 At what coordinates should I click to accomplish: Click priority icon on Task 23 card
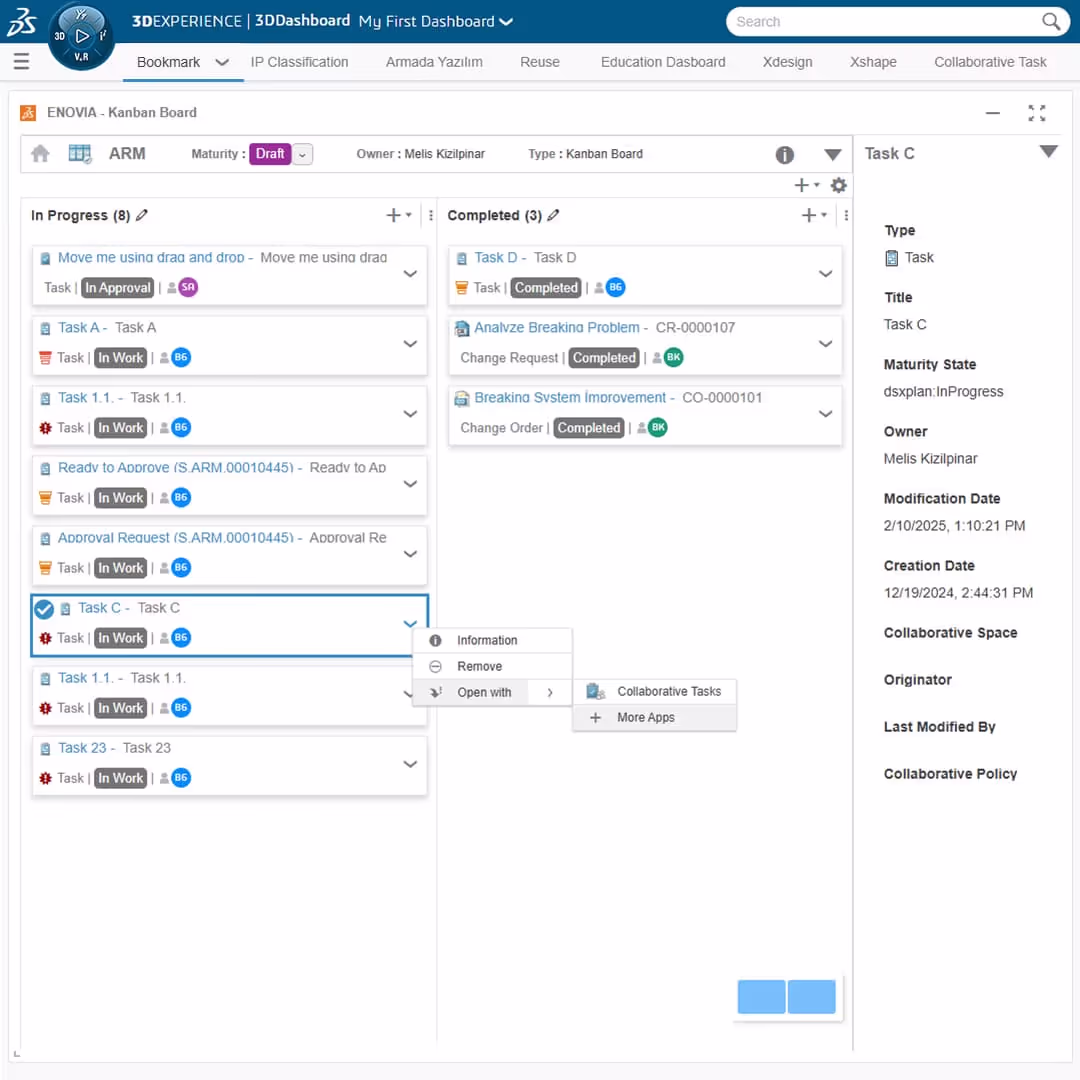45,778
